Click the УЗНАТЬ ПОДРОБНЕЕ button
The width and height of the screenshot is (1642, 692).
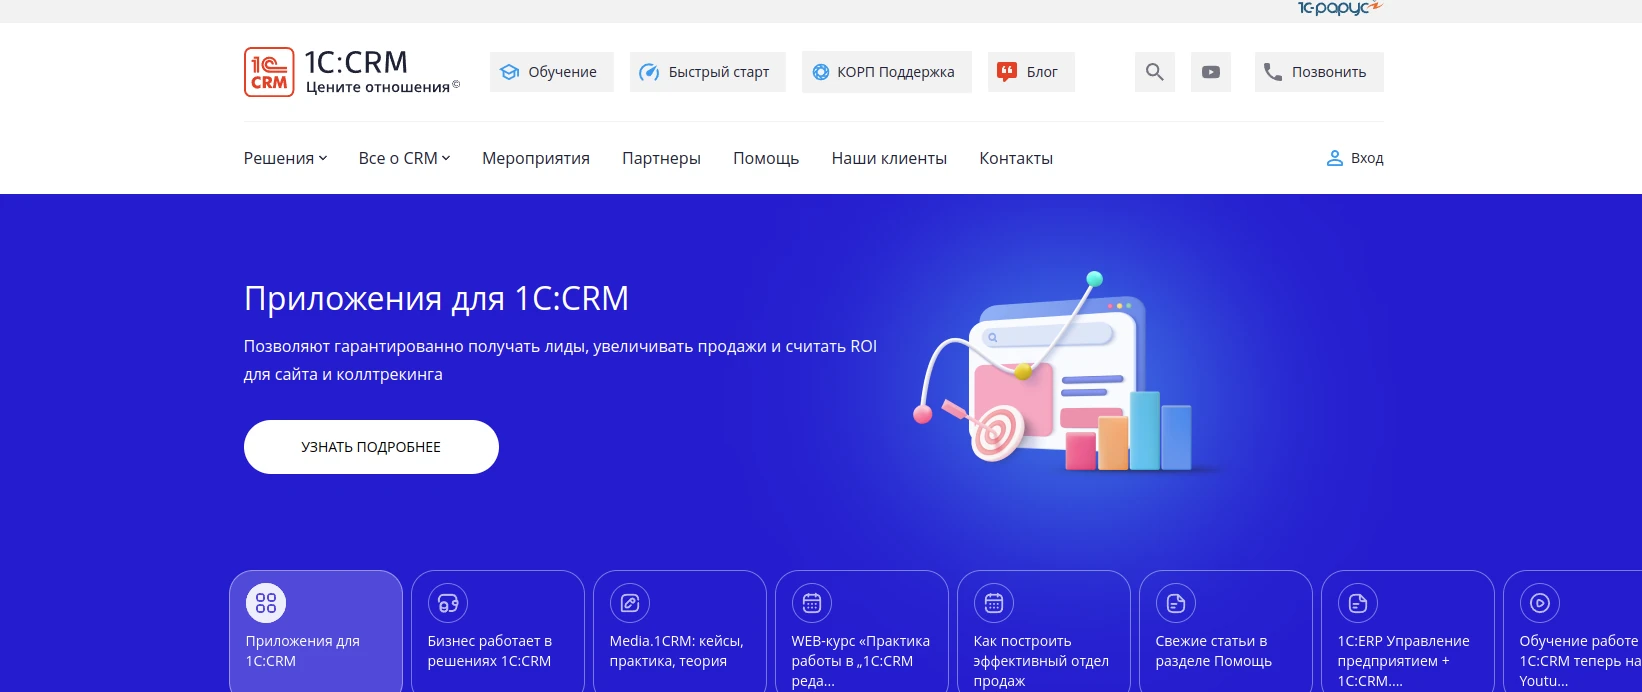click(x=371, y=447)
